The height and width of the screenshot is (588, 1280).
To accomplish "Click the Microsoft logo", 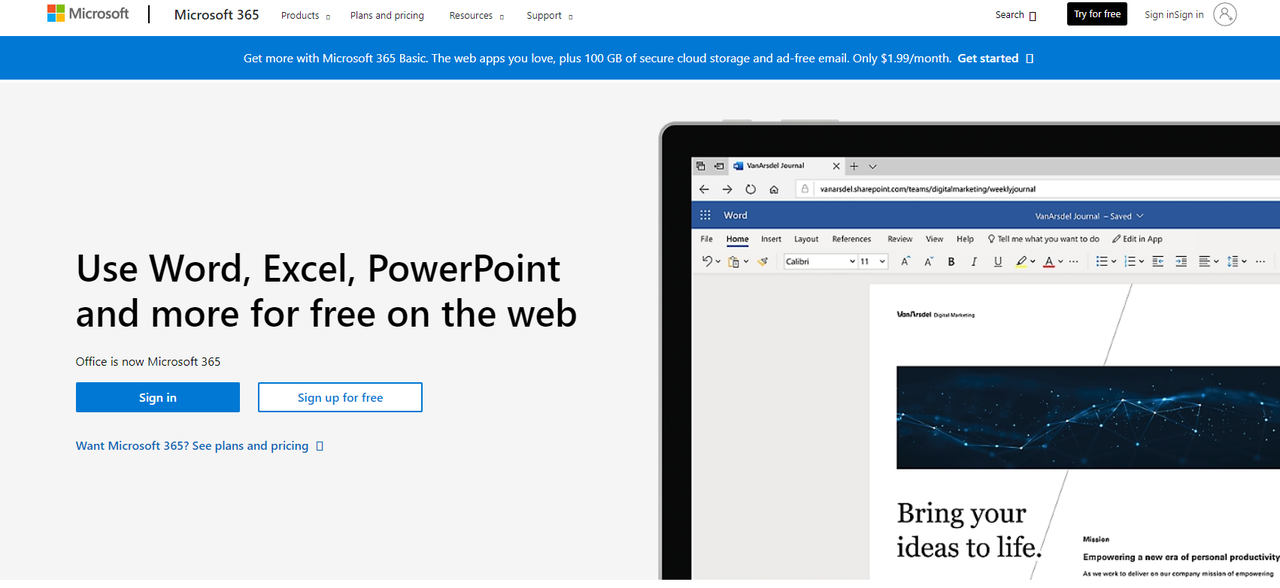I will click(x=88, y=14).
